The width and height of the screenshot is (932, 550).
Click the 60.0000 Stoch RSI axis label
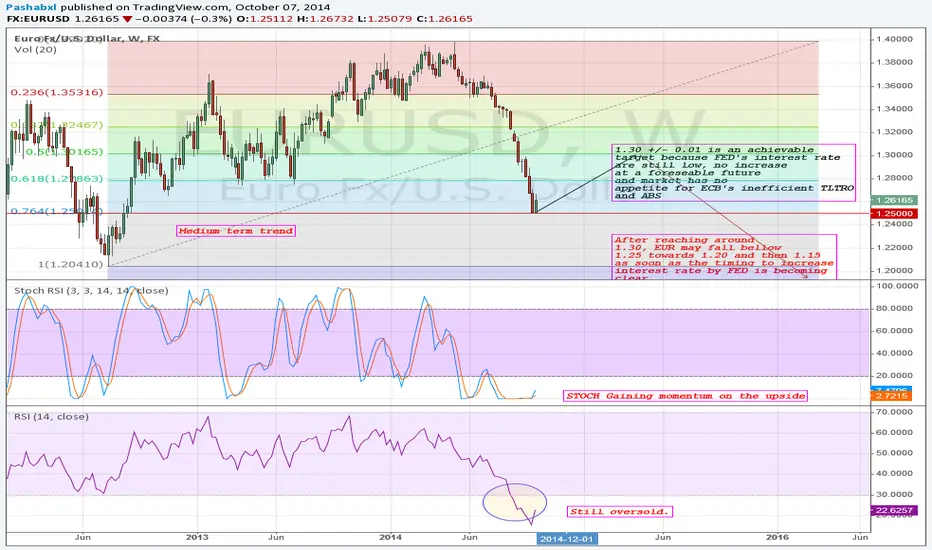[894, 331]
